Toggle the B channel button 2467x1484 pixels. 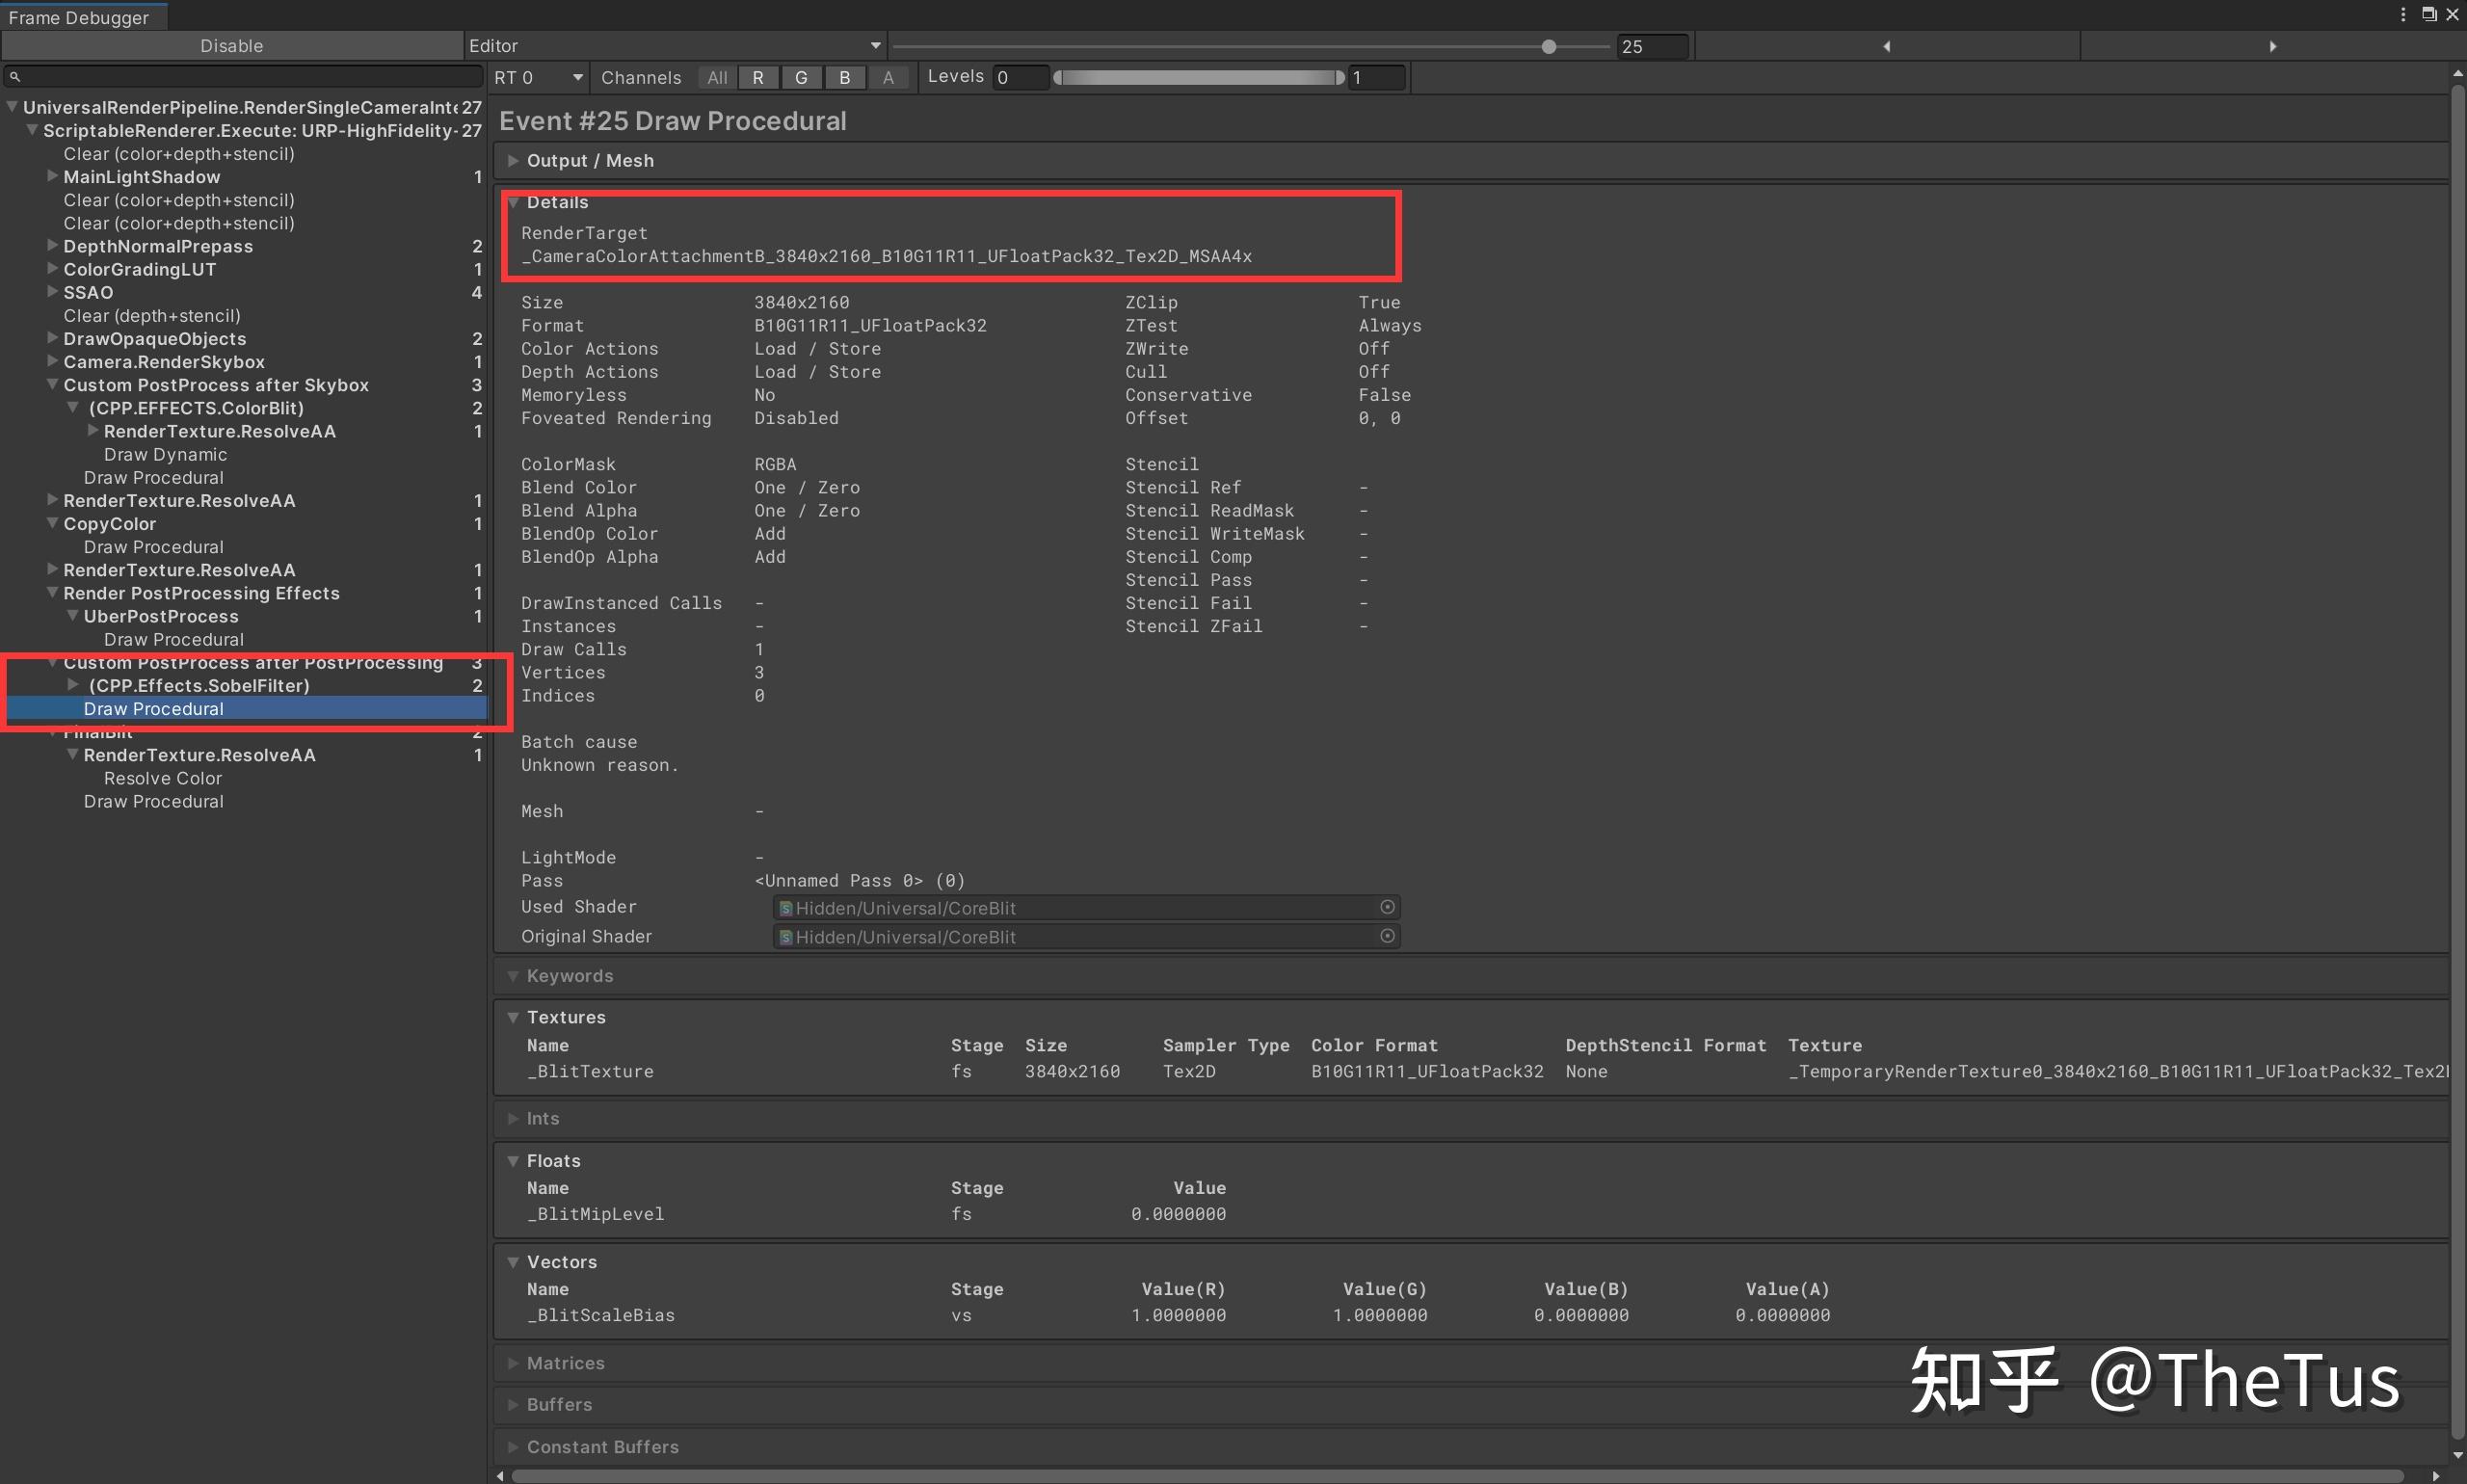pyautogui.click(x=845, y=77)
